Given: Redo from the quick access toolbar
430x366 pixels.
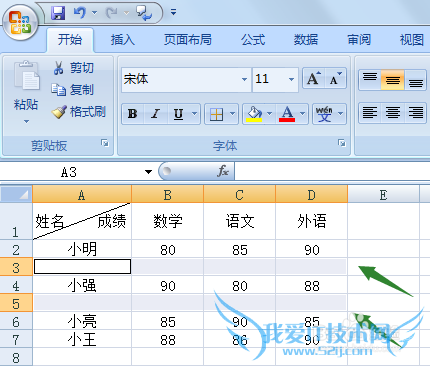Looking at the screenshot, I should click(112, 13).
